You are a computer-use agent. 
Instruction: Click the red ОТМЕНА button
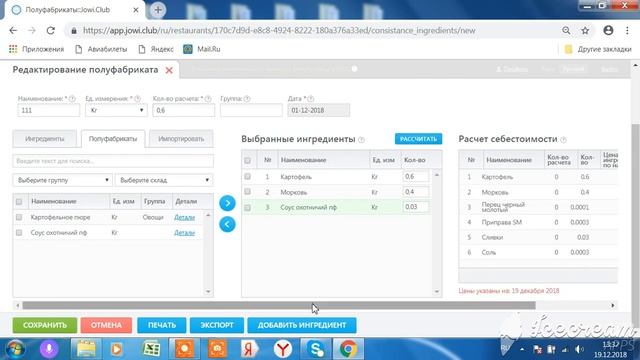coord(106,325)
